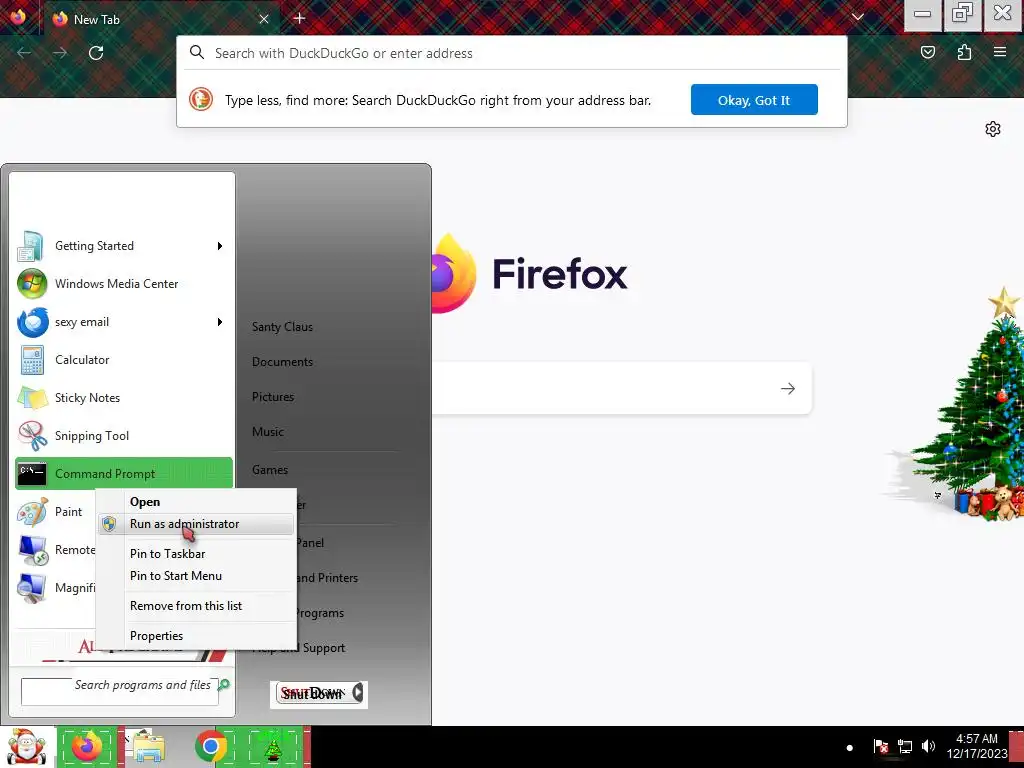The width and height of the screenshot is (1024, 768).
Task: Launch the Magnifier tool icon
Action: click(x=32, y=588)
